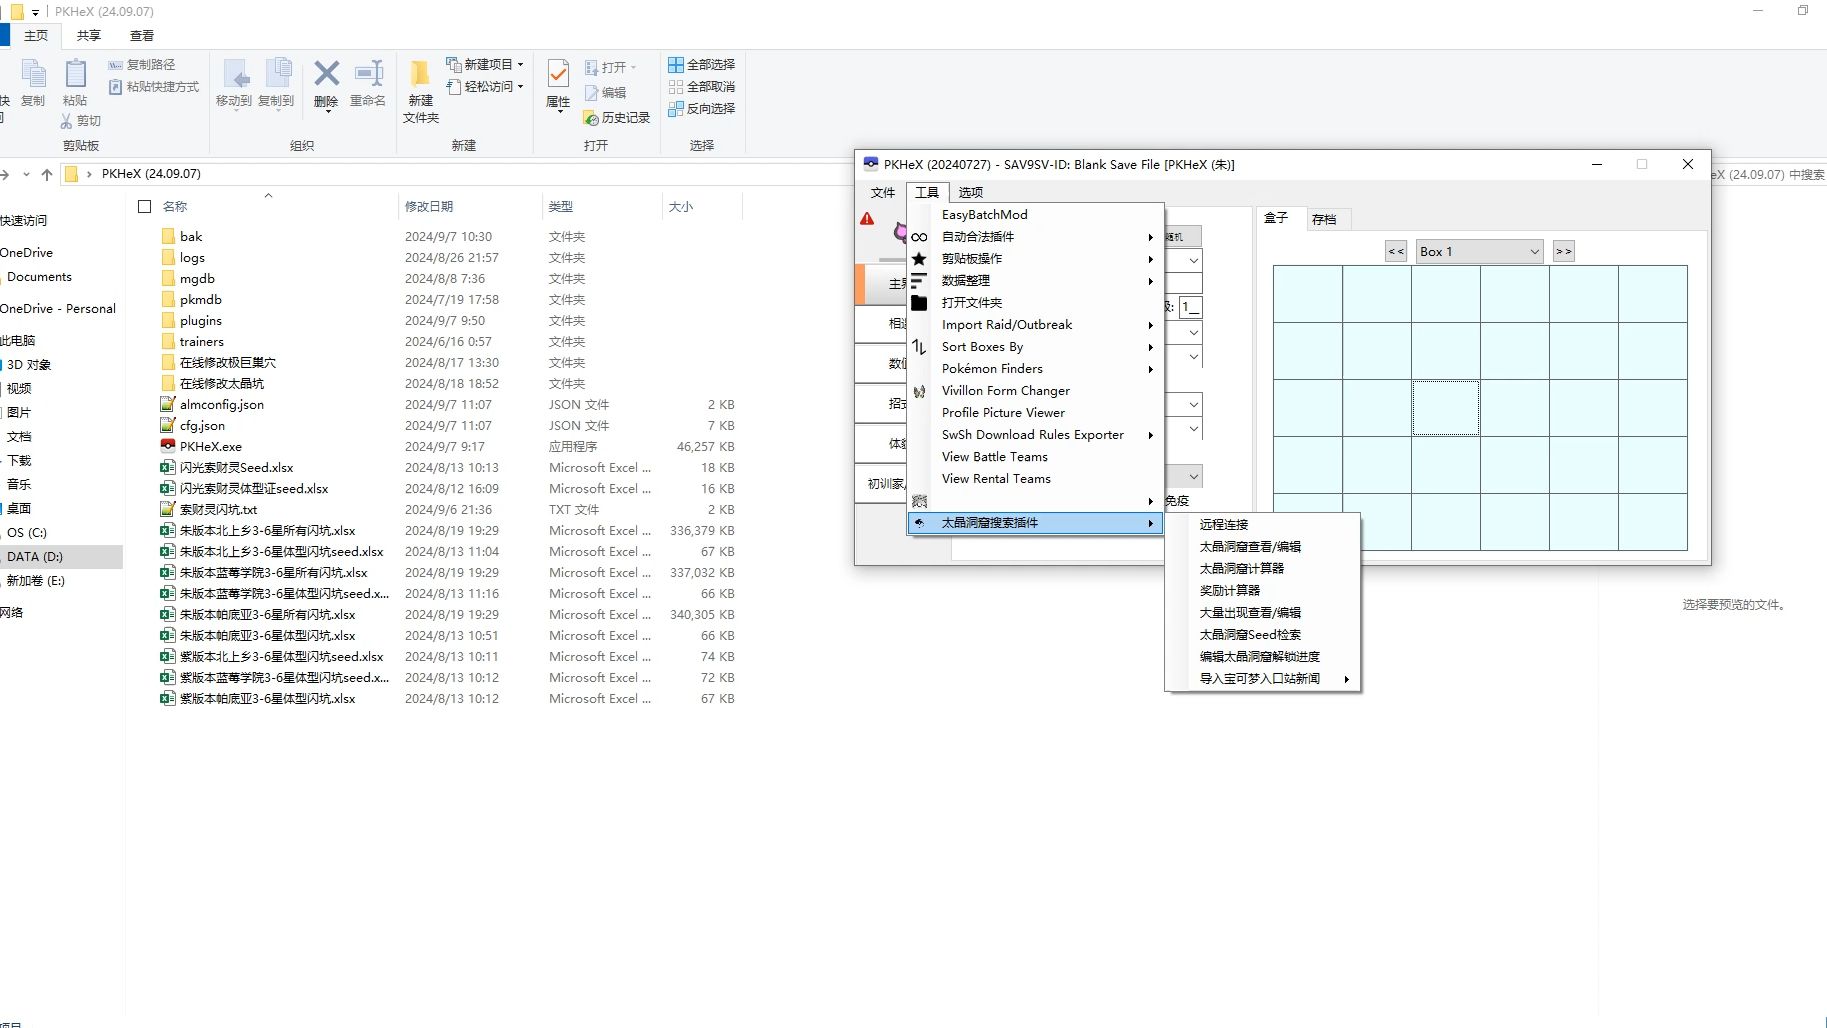Click Cut (剪切) in clipboard group
The width and height of the screenshot is (1827, 1028).
81,121
